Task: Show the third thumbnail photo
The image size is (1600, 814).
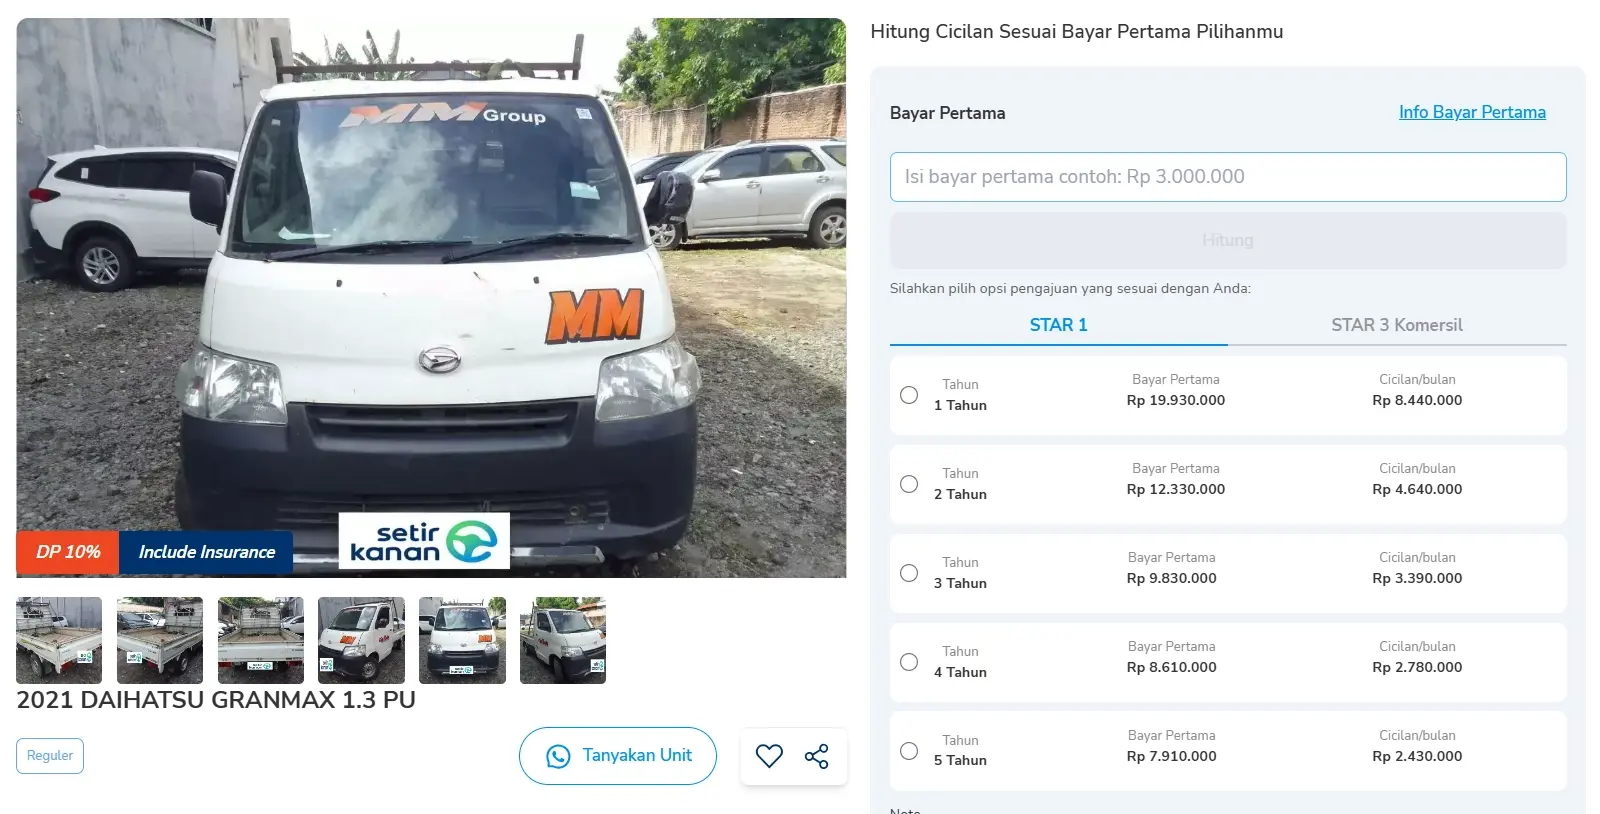Action: click(x=261, y=640)
